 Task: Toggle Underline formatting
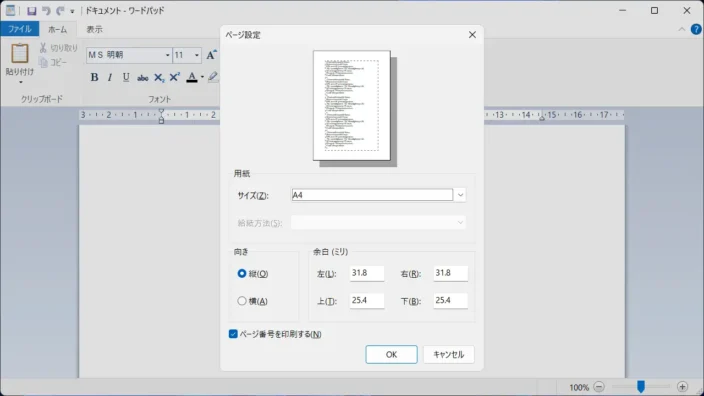pyautogui.click(x=126, y=77)
